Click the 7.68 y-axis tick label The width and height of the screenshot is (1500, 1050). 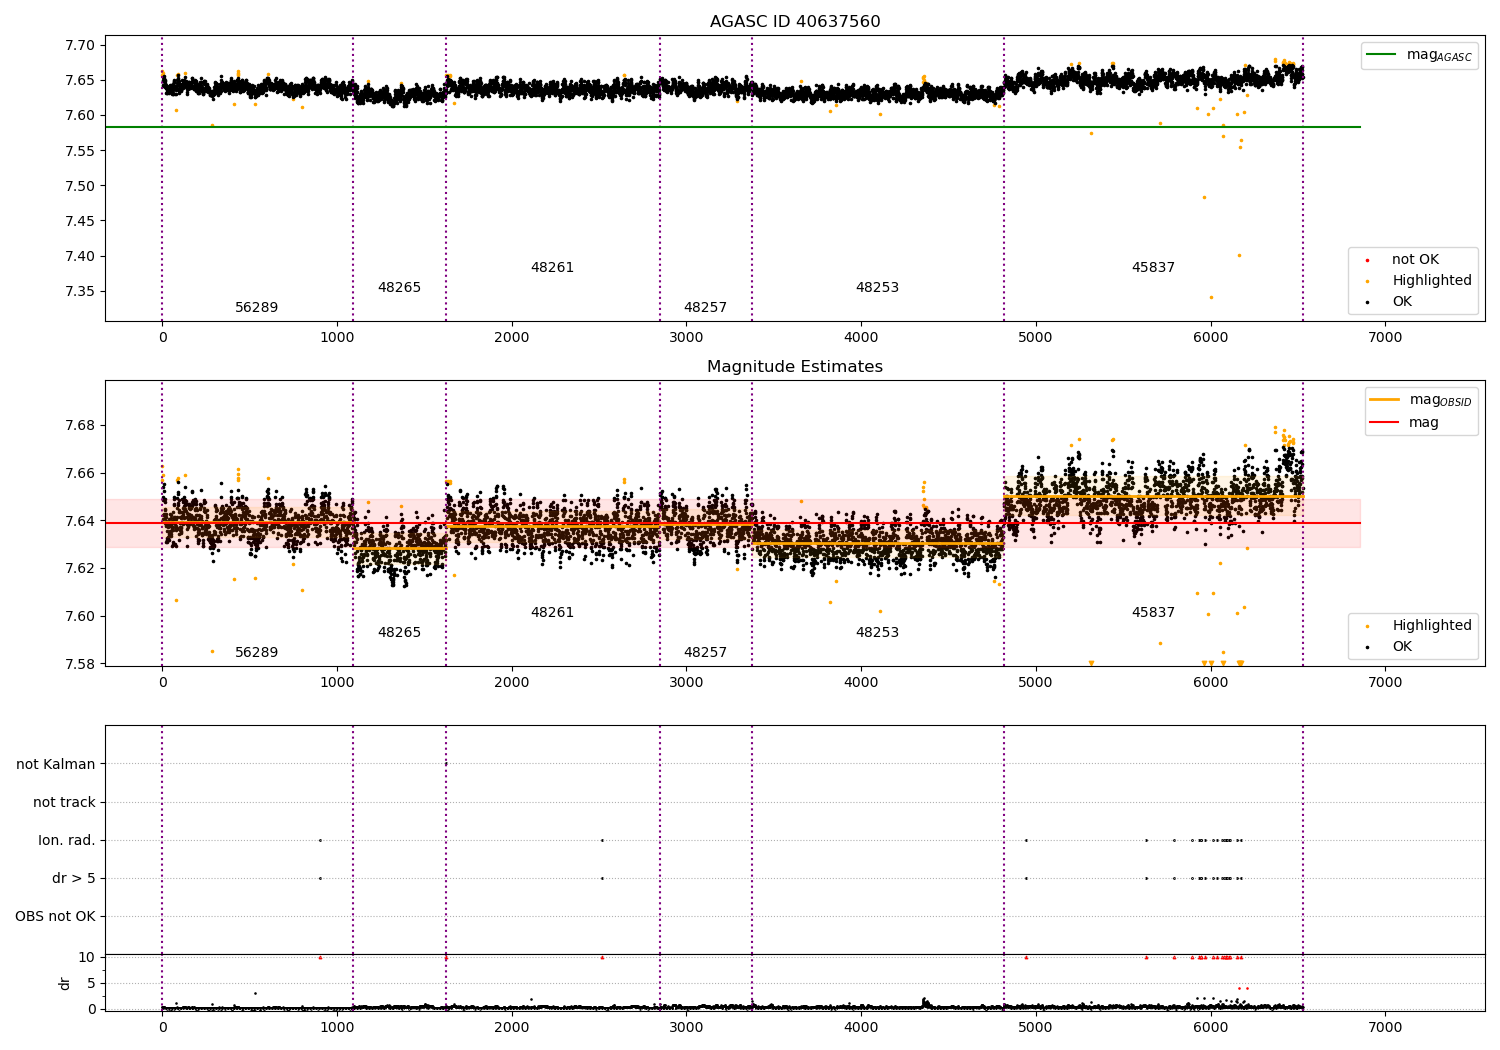pyautogui.click(x=80, y=426)
